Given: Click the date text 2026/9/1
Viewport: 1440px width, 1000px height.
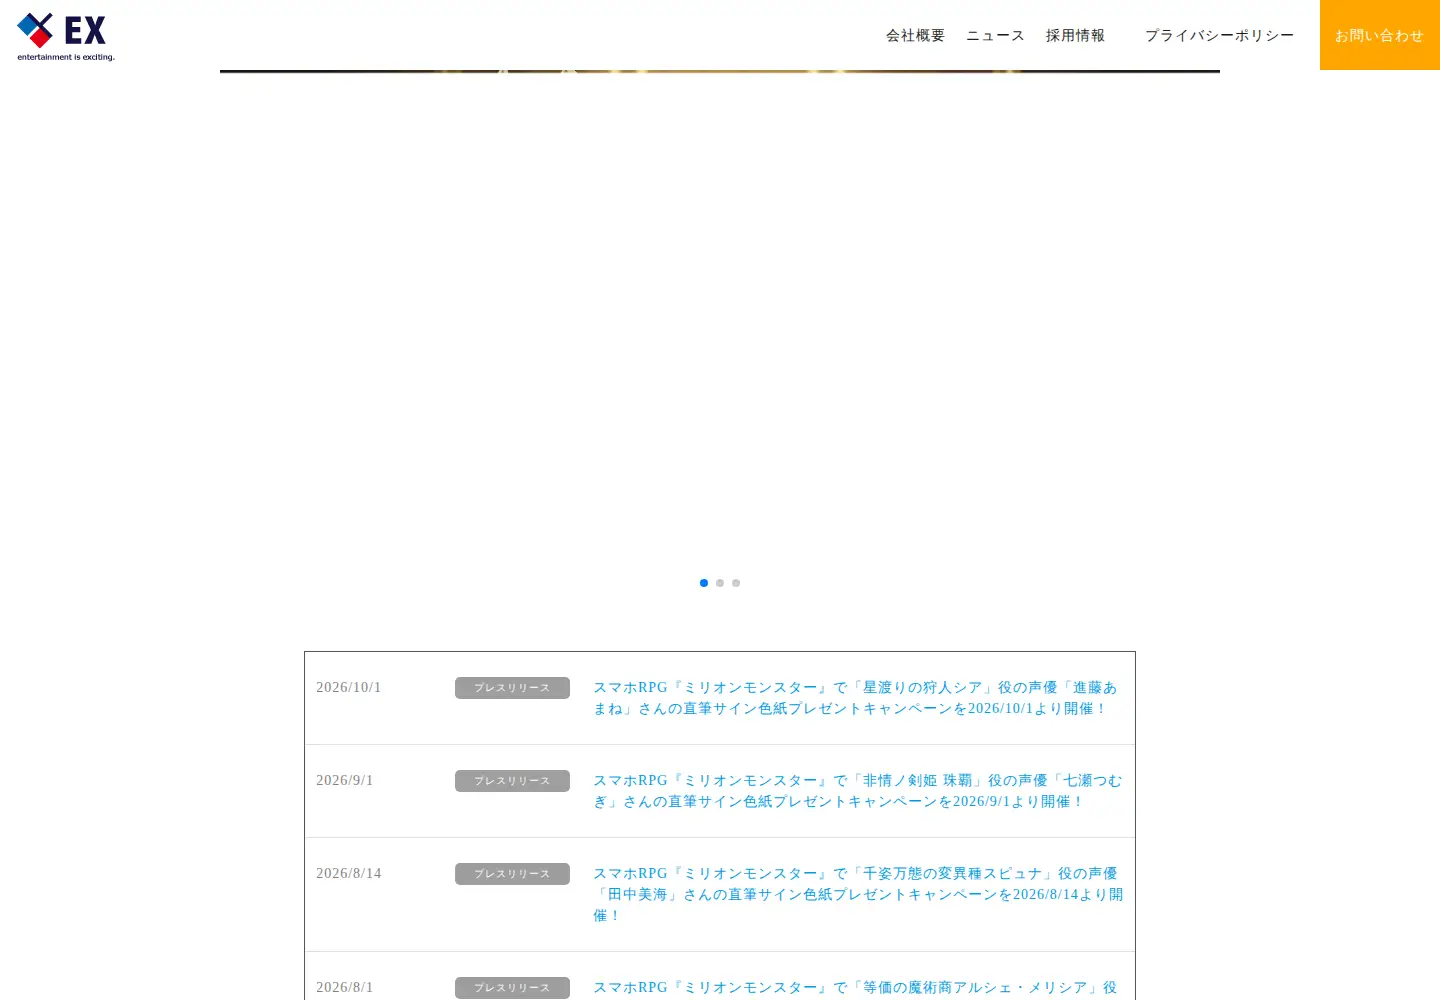Looking at the screenshot, I should (x=345, y=781).
